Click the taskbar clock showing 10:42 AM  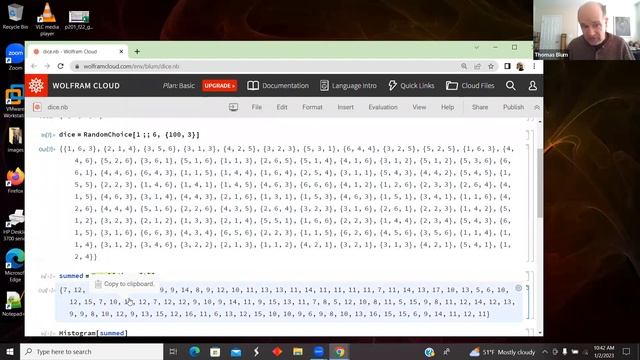604,351
